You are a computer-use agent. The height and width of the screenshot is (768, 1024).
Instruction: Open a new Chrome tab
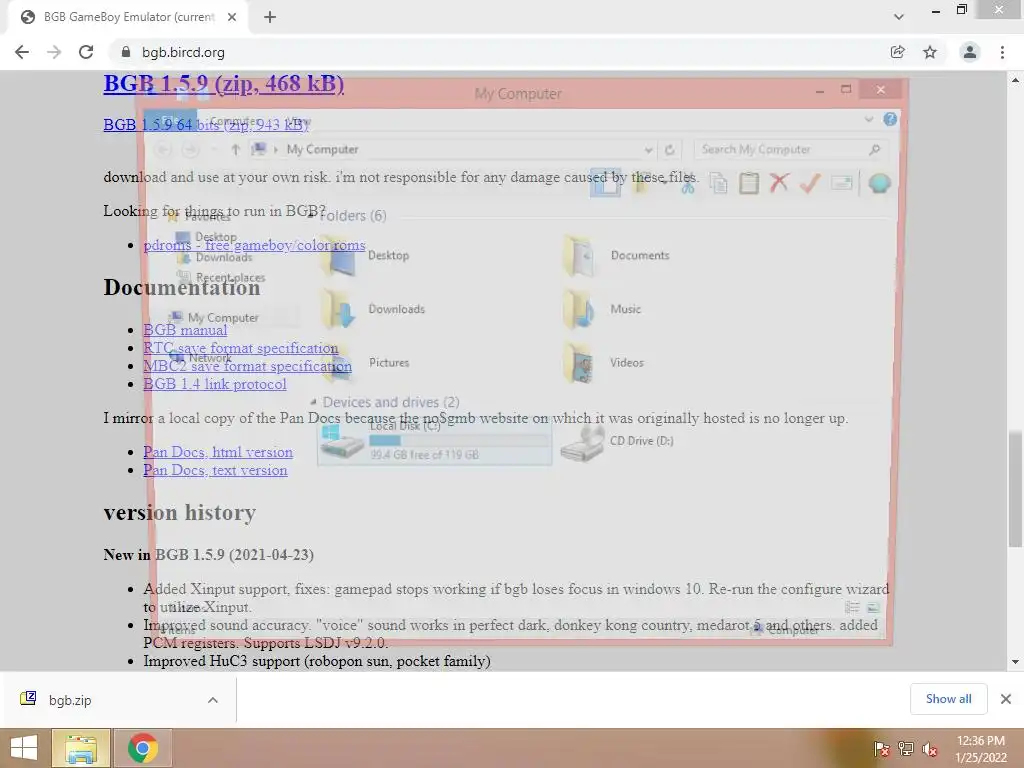coord(270,17)
